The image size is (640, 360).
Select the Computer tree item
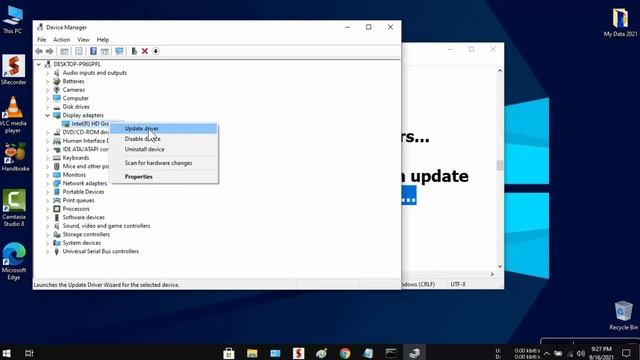pyautogui.click(x=76, y=98)
